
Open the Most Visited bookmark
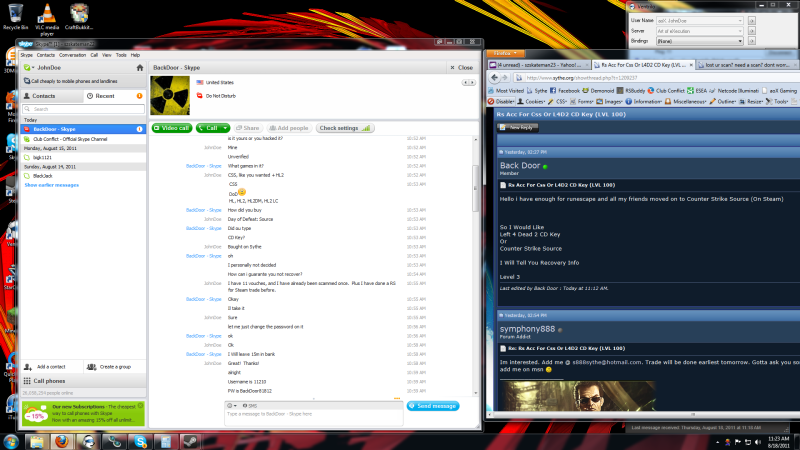point(506,91)
